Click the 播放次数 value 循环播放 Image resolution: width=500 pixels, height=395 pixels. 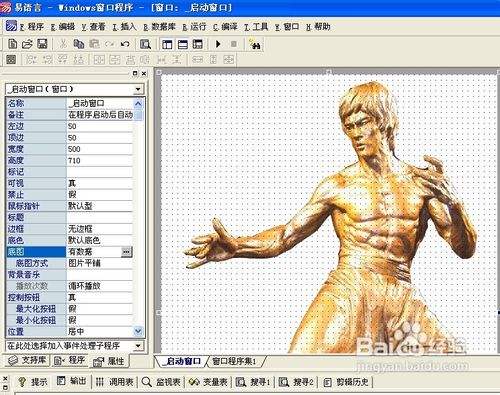(x=100, y=286)
